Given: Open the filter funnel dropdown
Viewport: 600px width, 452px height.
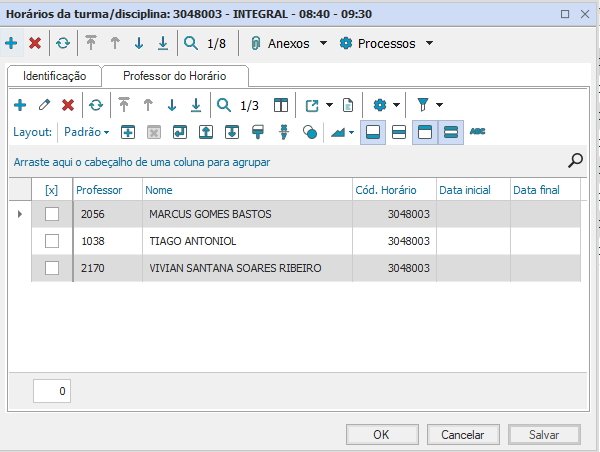Looking at the screenshot, I should (x=430, y=105).
